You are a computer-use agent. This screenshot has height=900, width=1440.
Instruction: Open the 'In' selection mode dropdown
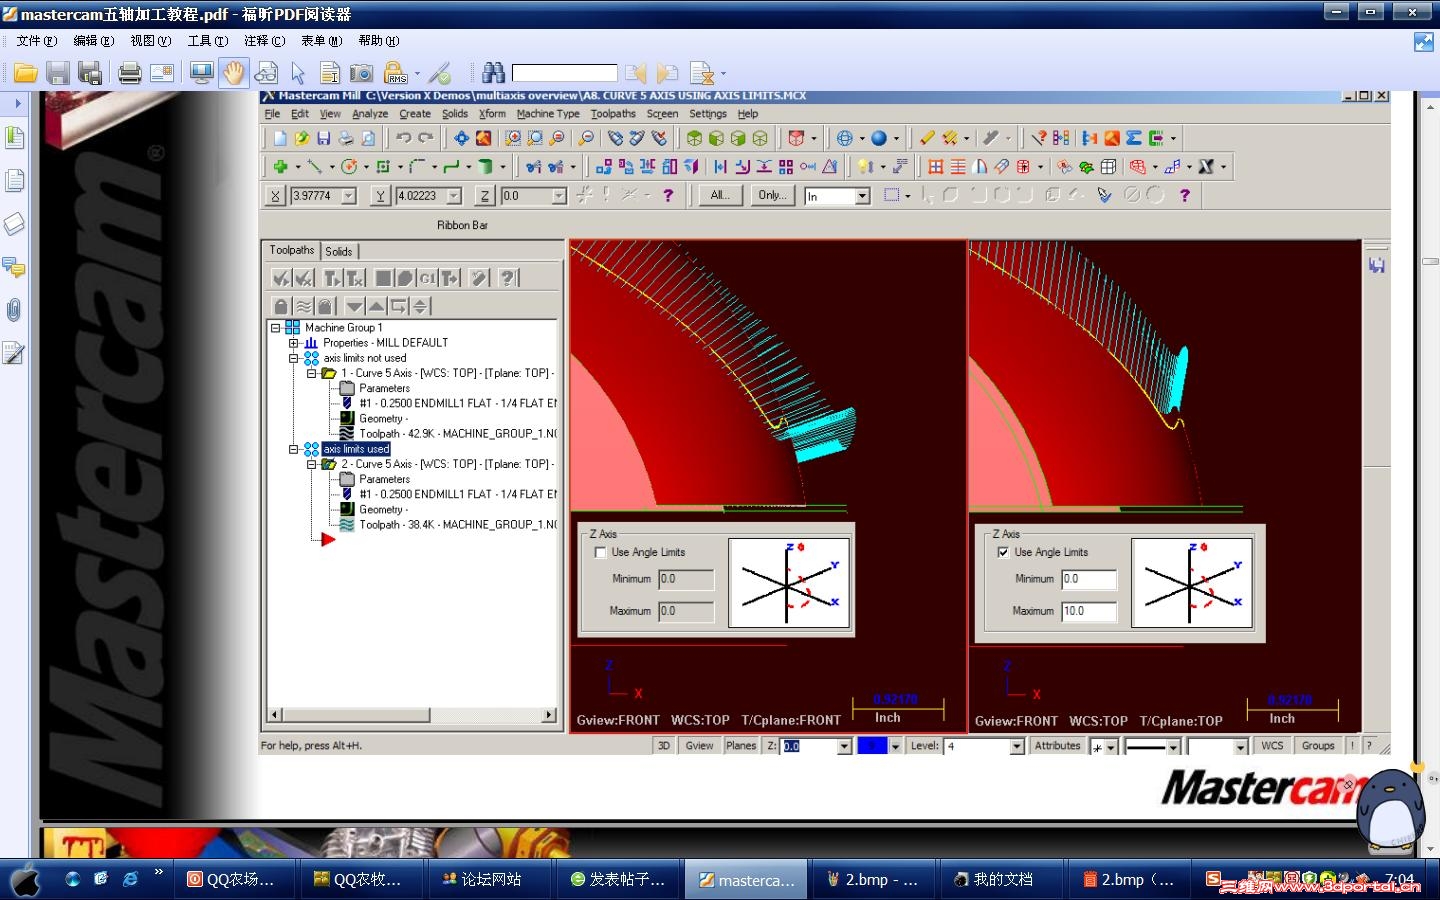(x=863, y=196)
